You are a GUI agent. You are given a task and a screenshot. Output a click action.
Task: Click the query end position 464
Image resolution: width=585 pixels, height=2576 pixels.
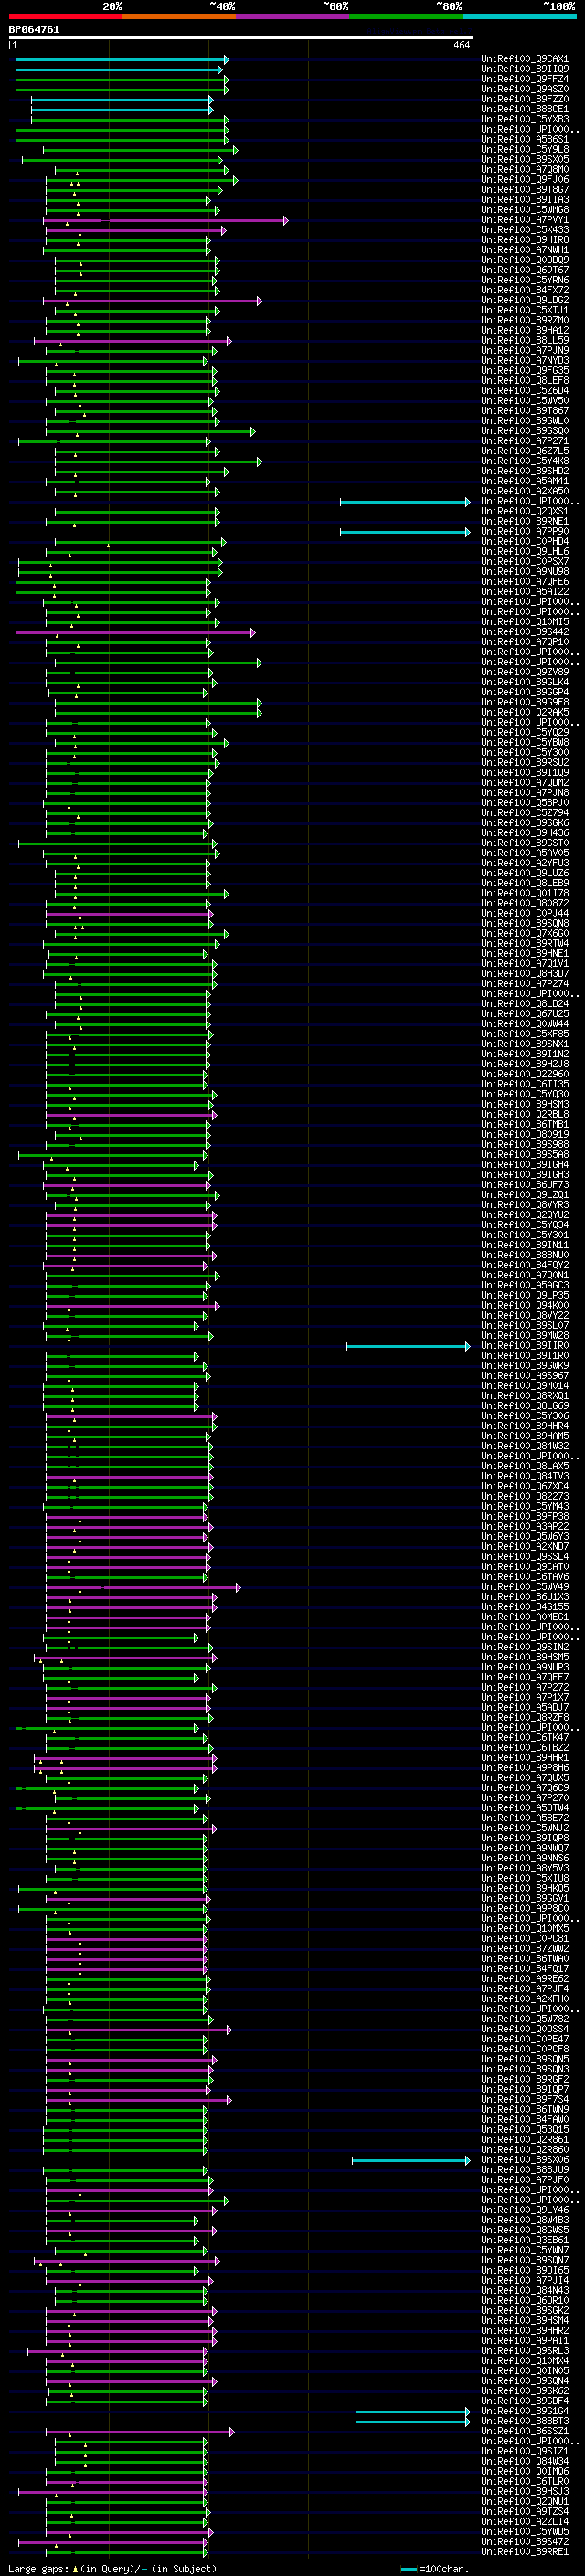click(x=461, y=45)
